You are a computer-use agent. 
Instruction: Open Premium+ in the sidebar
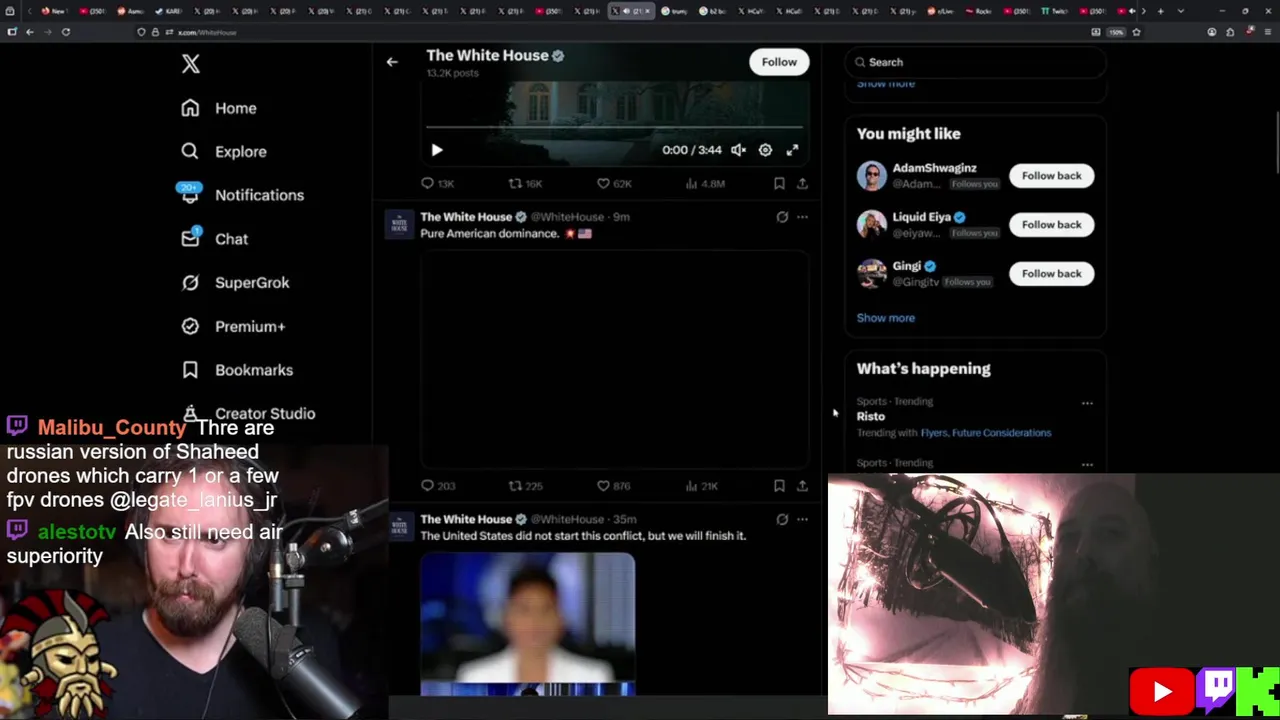(x=233, y=326)
